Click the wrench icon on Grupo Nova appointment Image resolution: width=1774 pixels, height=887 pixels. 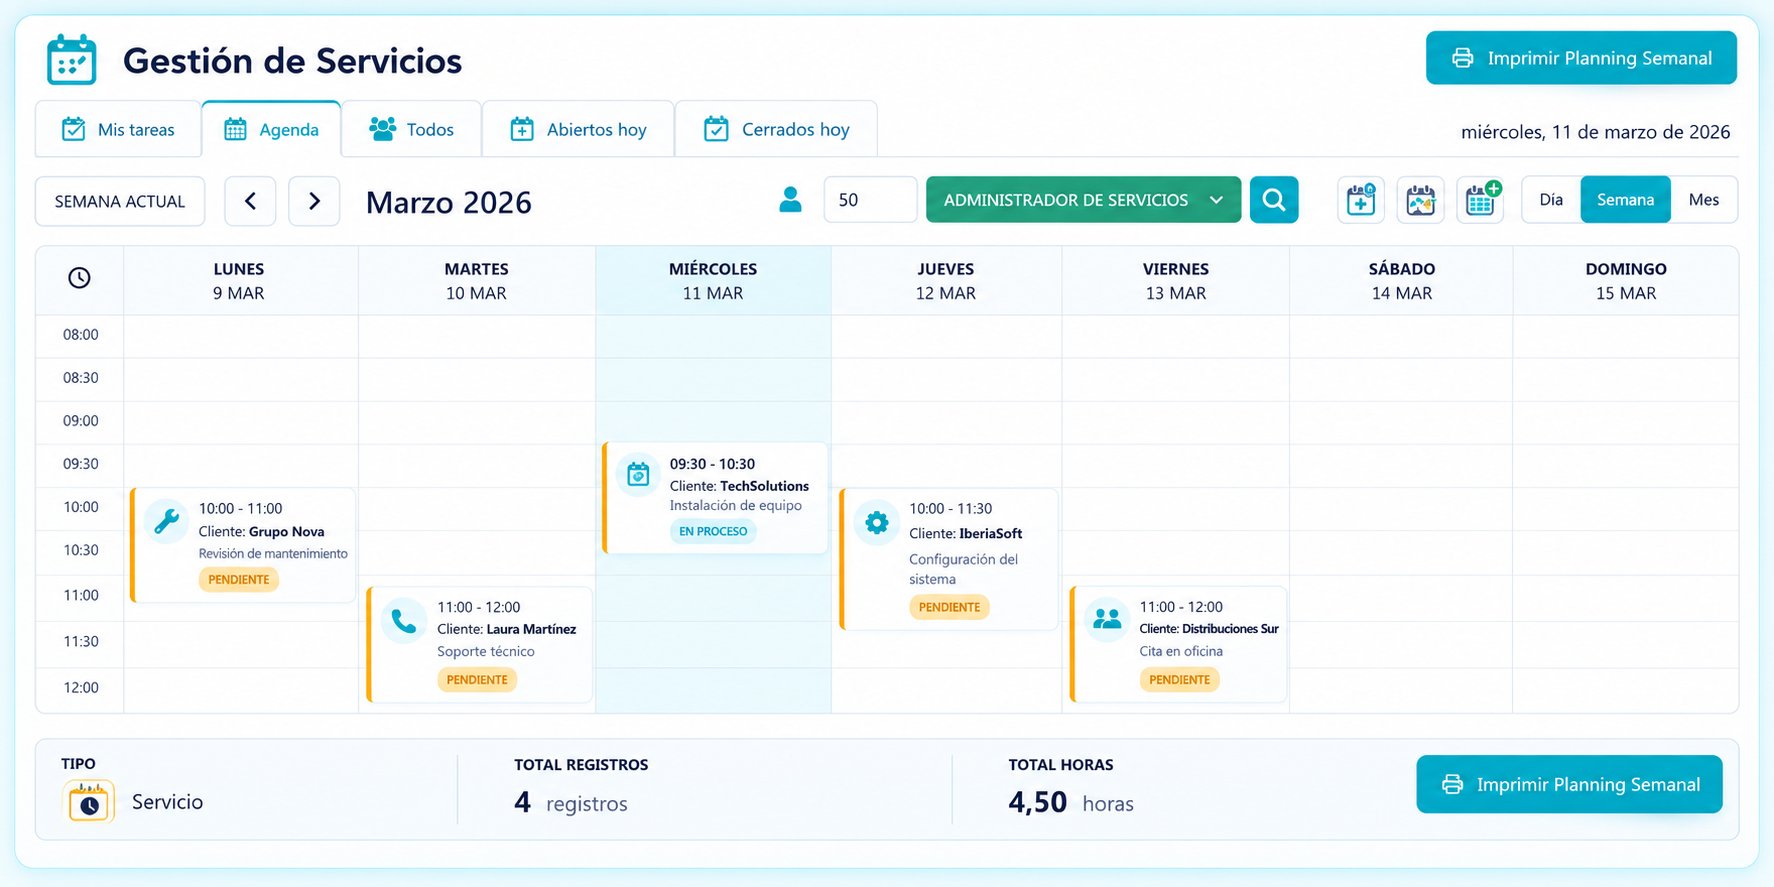[x=167, y=521]
